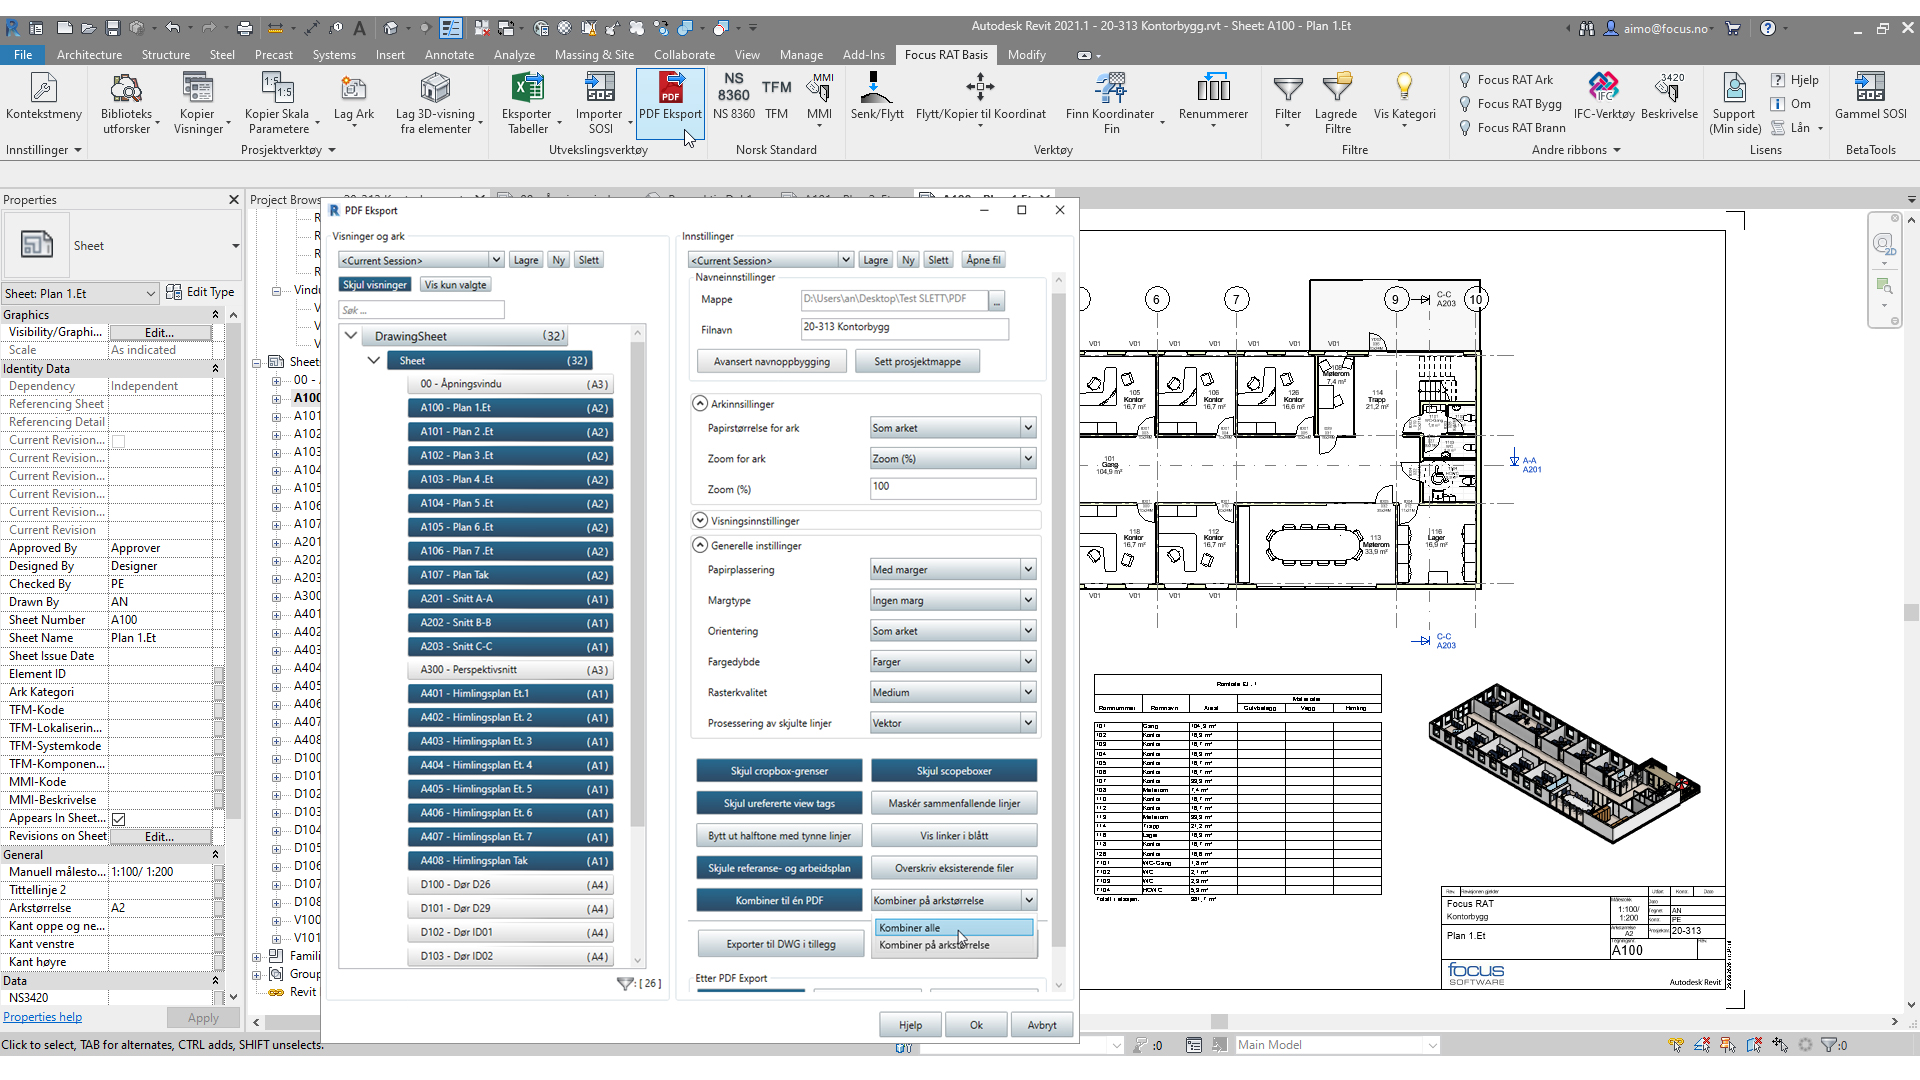Click Exporter til DWG i tillegg
Screen dimensions: 1920x1080
pos(780,944)
